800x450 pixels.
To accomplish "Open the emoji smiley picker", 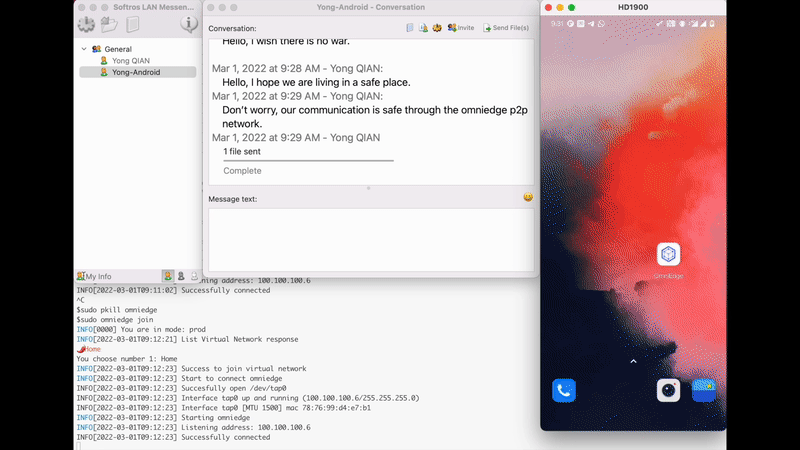I will pos(527,197).
